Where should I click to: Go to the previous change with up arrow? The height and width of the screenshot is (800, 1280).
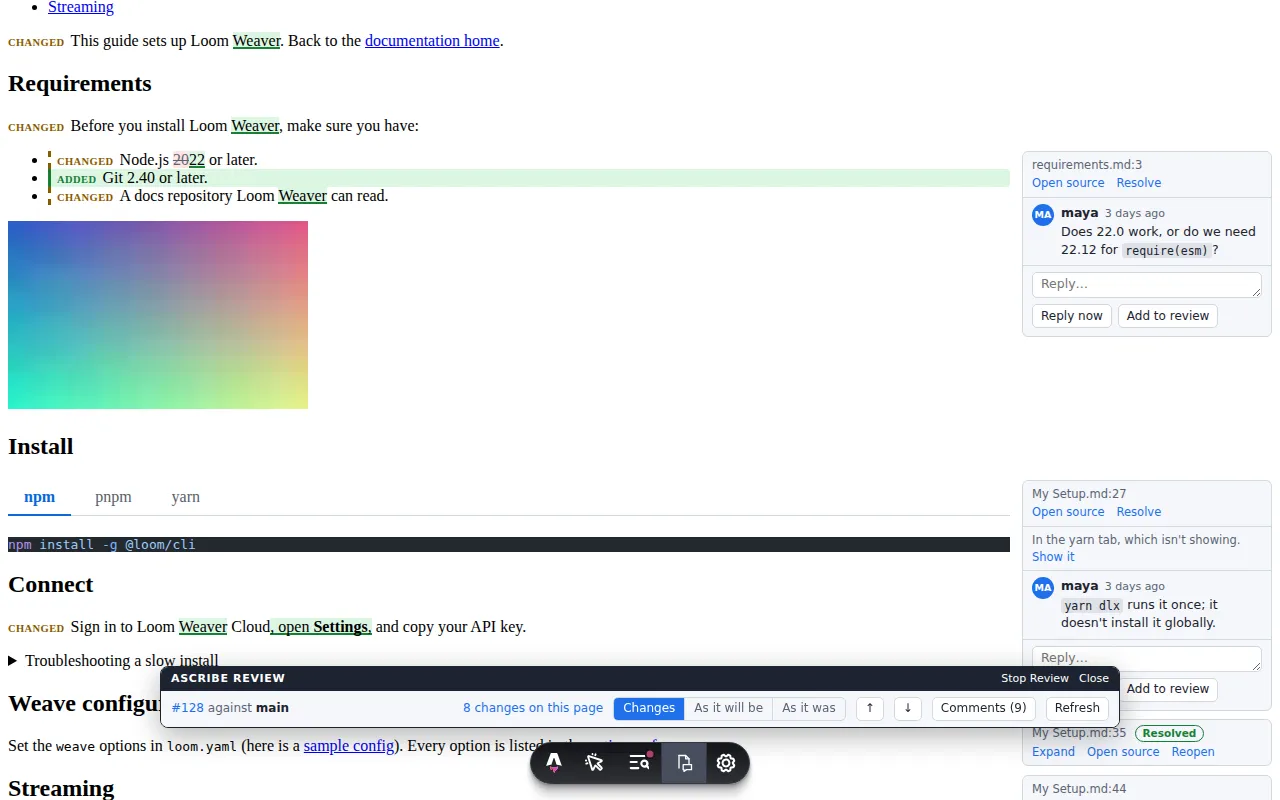870,708
